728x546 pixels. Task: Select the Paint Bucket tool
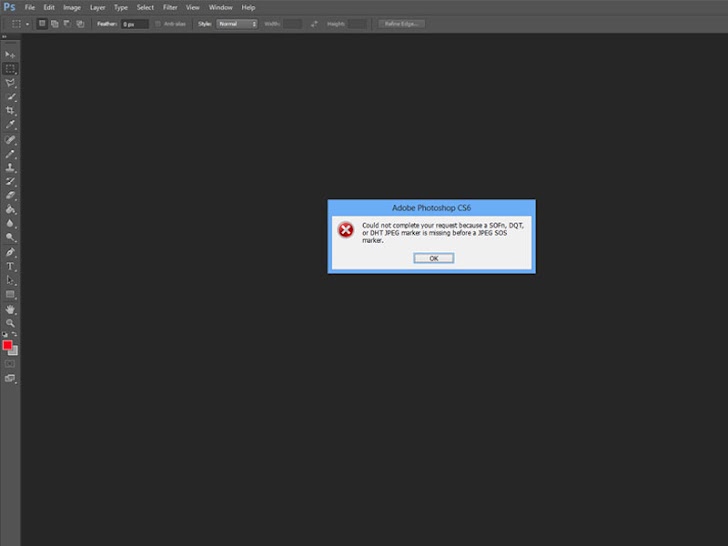(10, 209)
